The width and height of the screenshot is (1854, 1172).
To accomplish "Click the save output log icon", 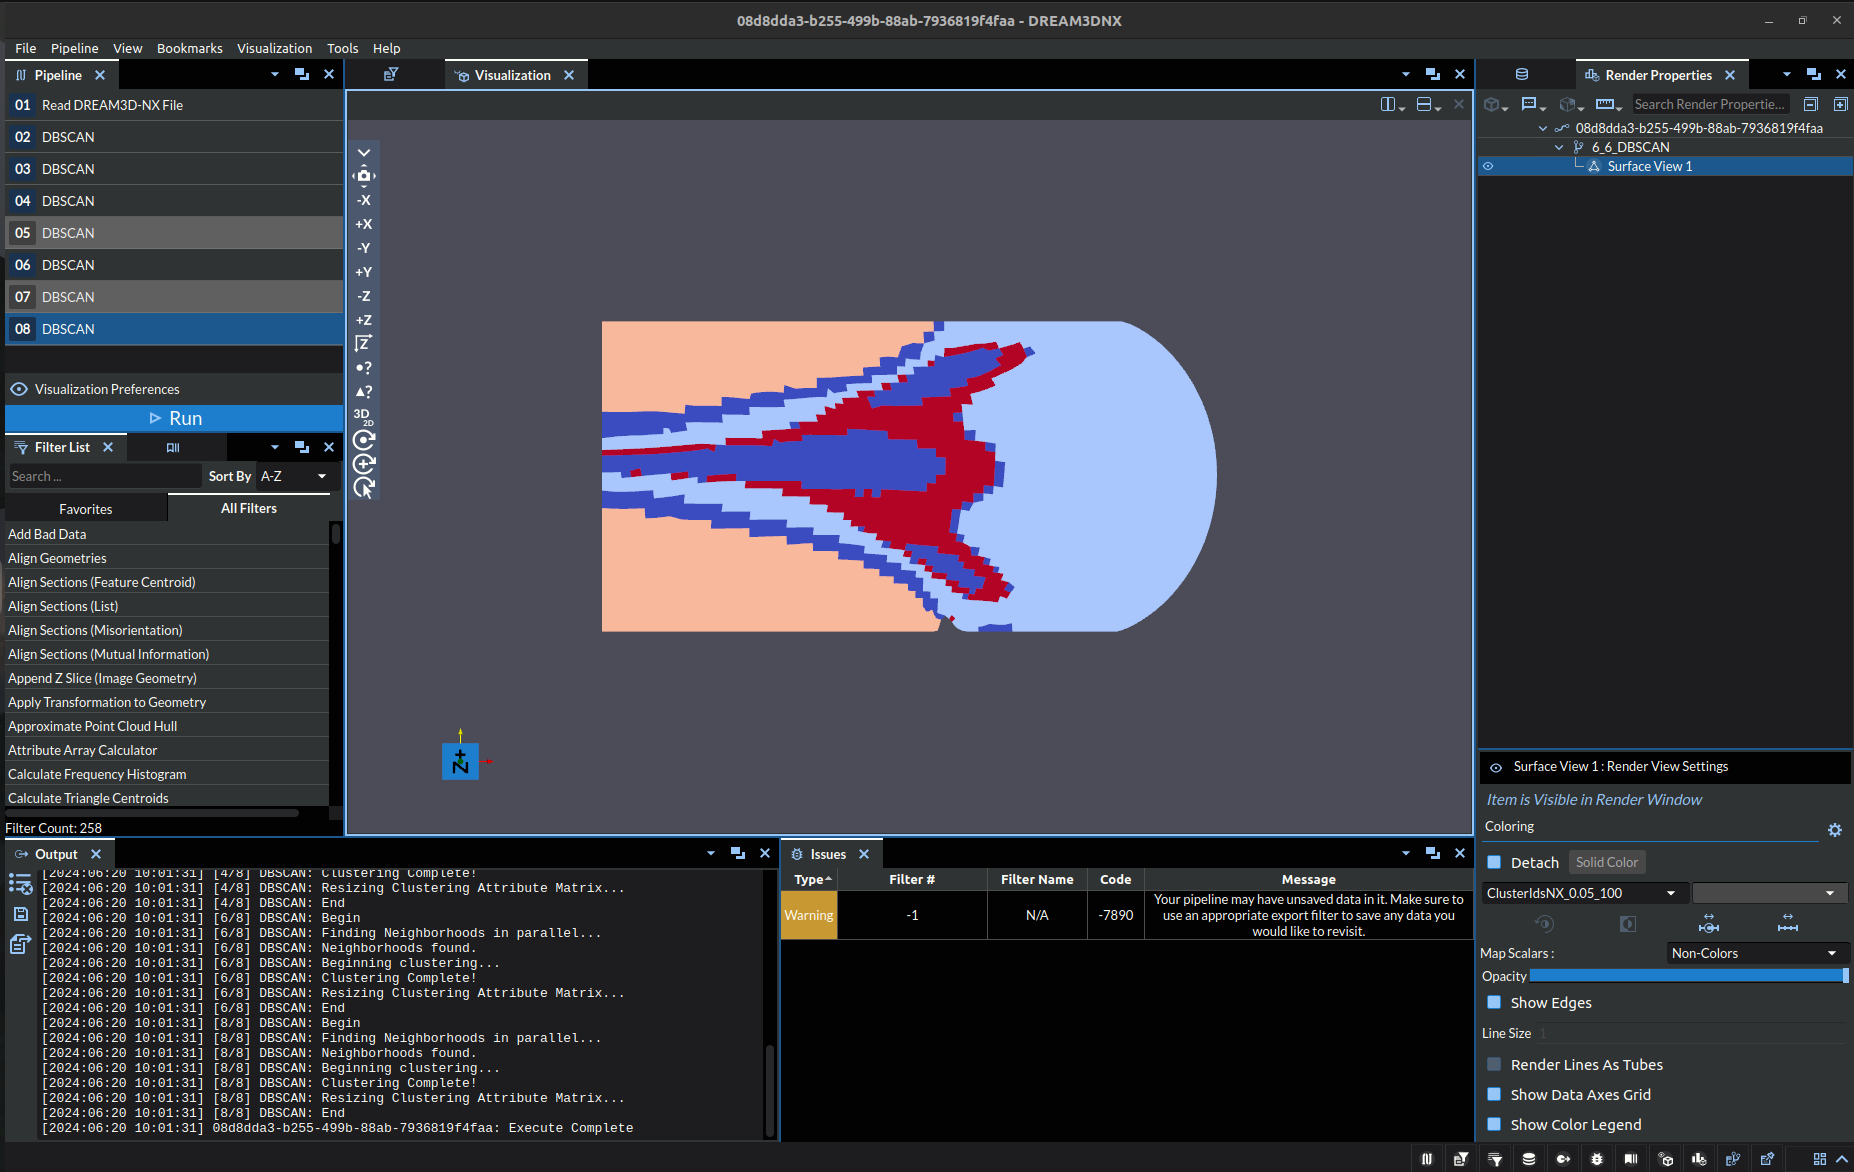I will click(20, 914).
